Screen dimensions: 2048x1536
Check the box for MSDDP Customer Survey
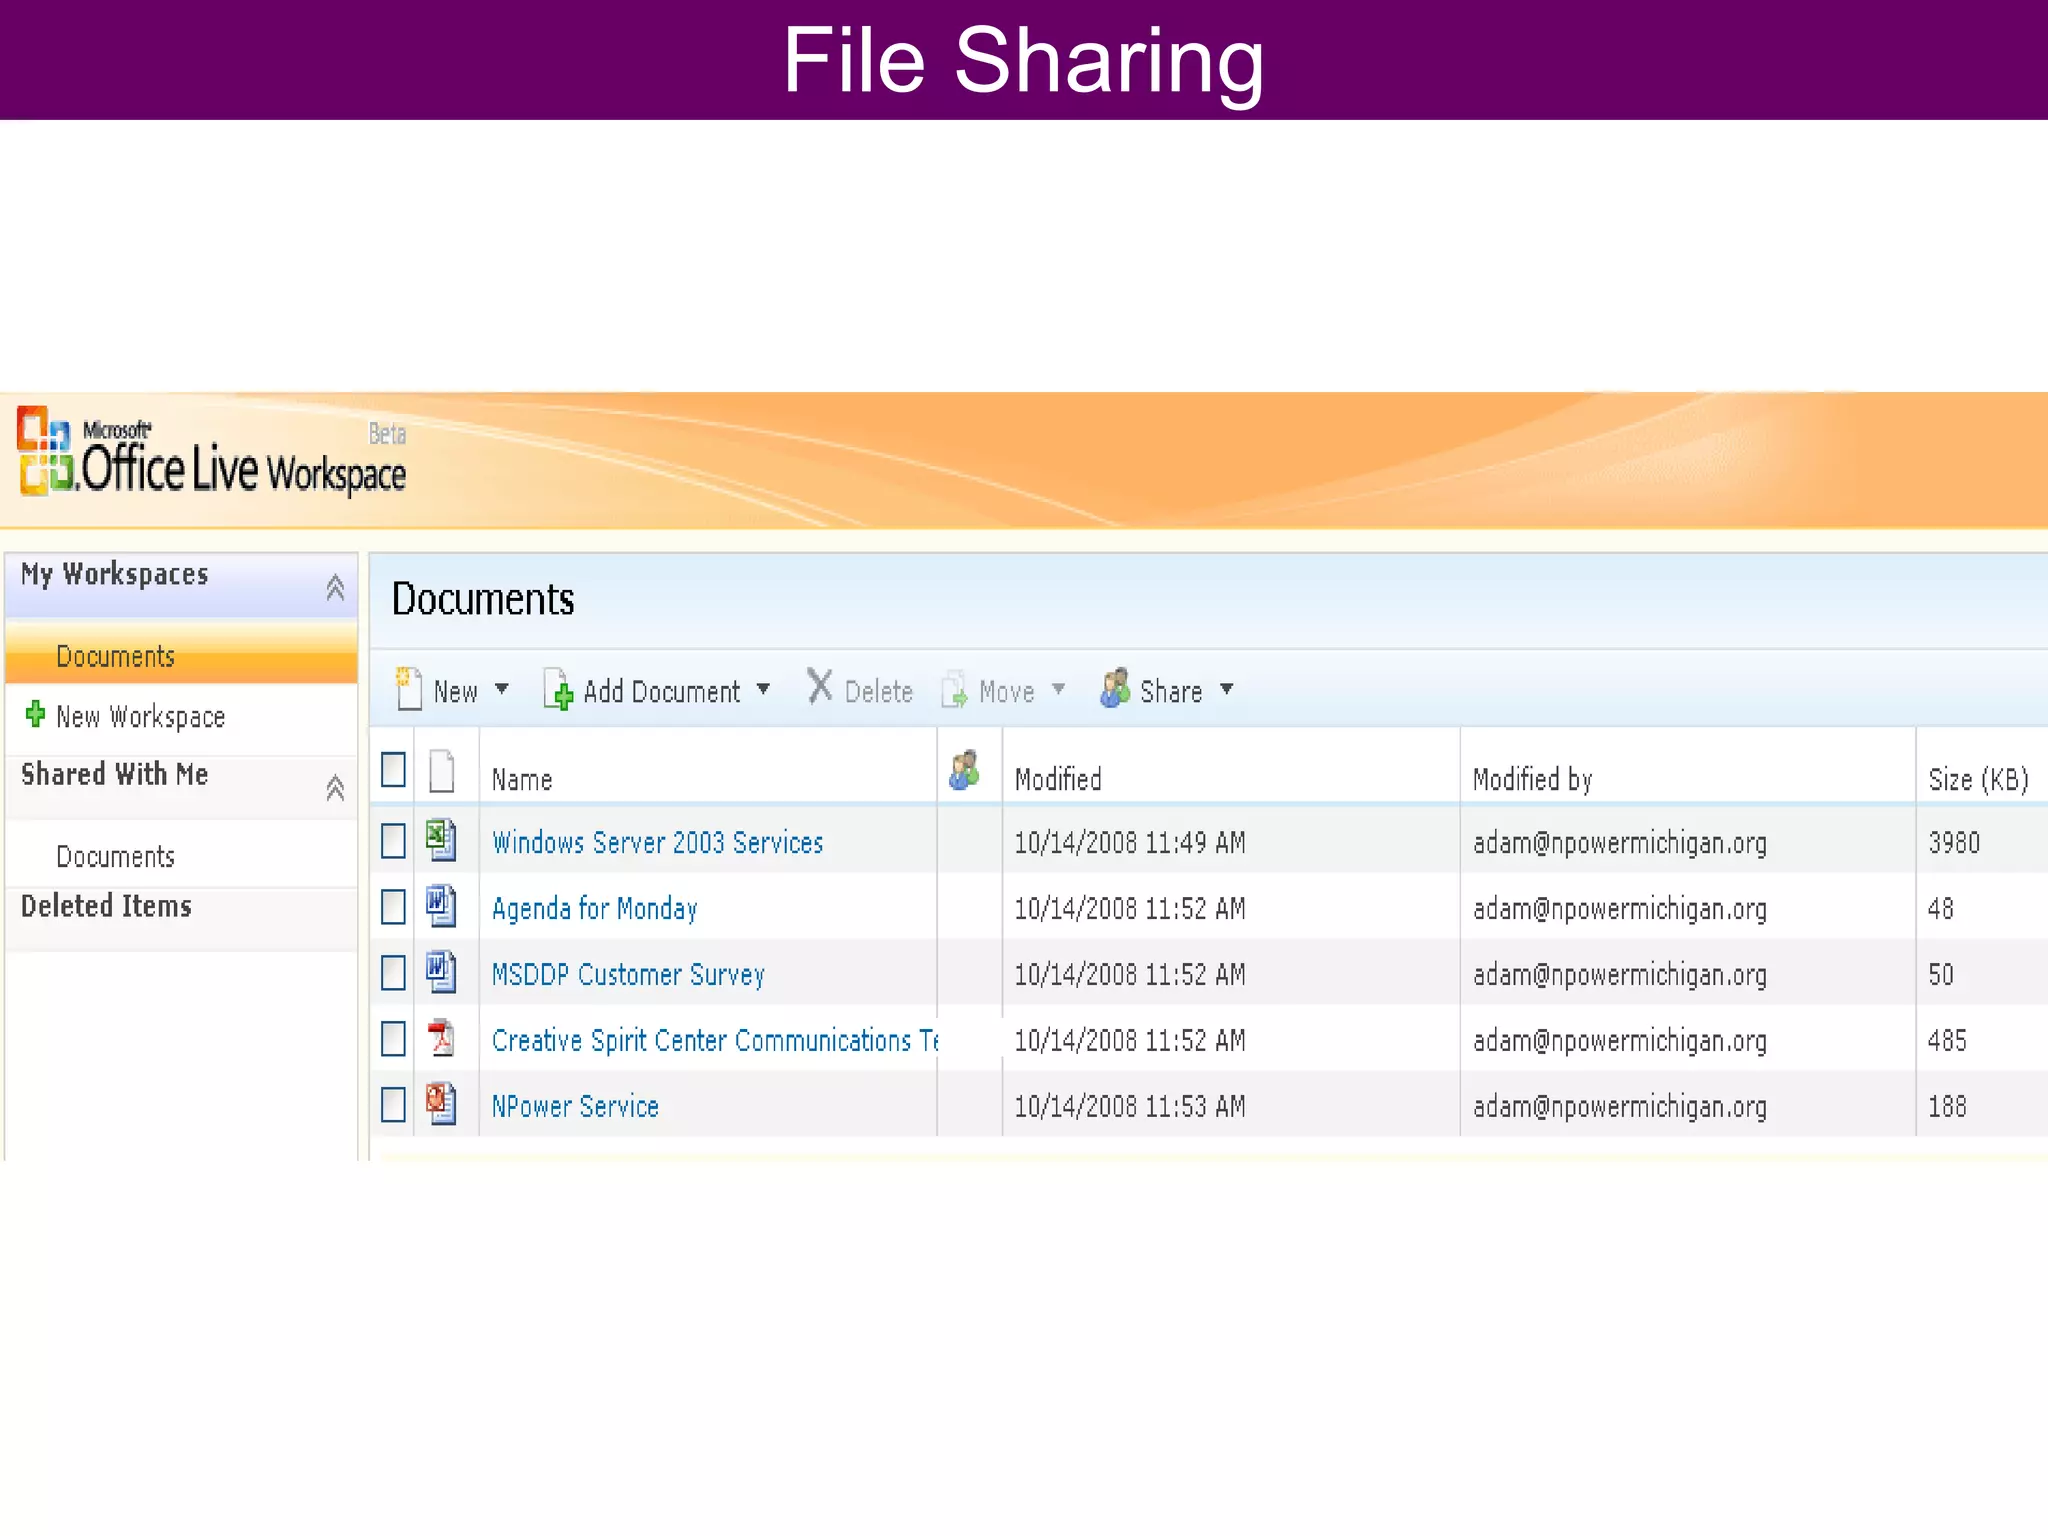coord(393,973)
